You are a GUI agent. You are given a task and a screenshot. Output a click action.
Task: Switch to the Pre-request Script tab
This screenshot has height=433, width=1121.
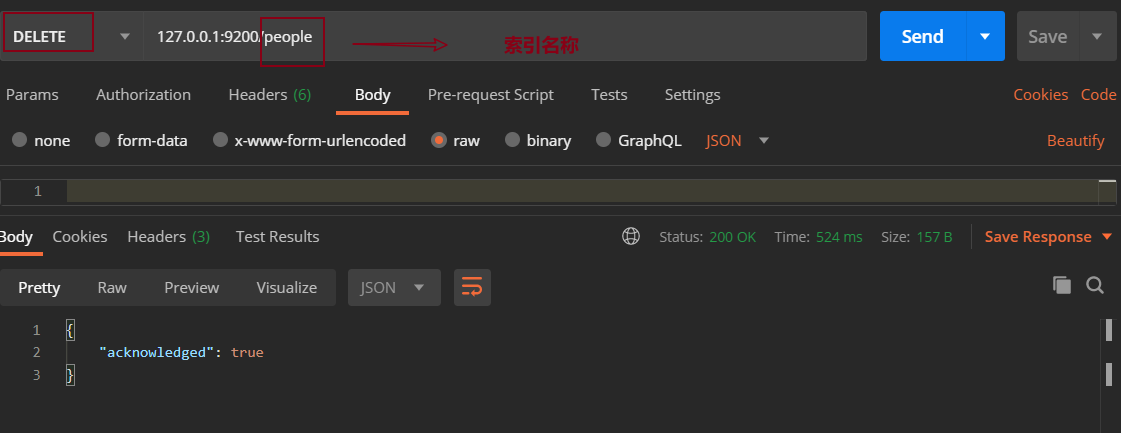point(490,95)
